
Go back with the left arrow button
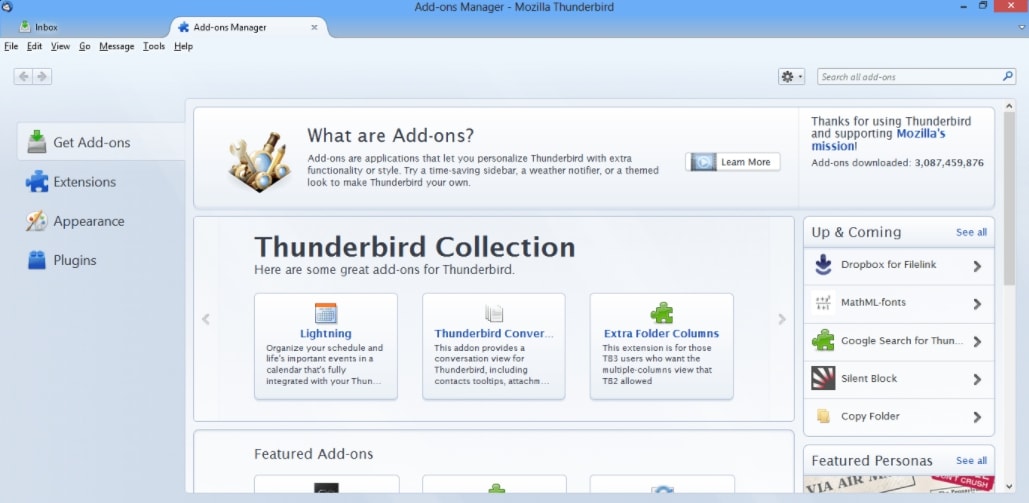24,77
